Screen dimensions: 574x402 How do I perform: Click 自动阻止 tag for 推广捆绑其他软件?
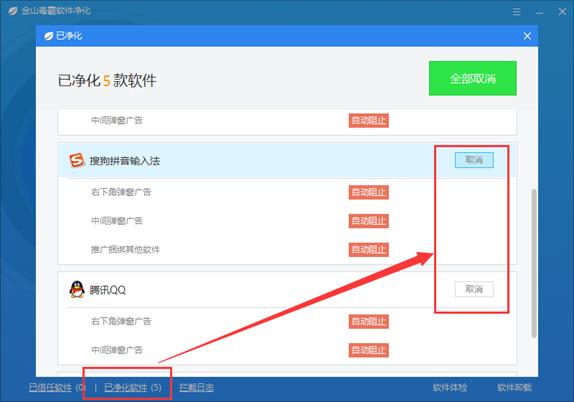(x=369, y=250)
